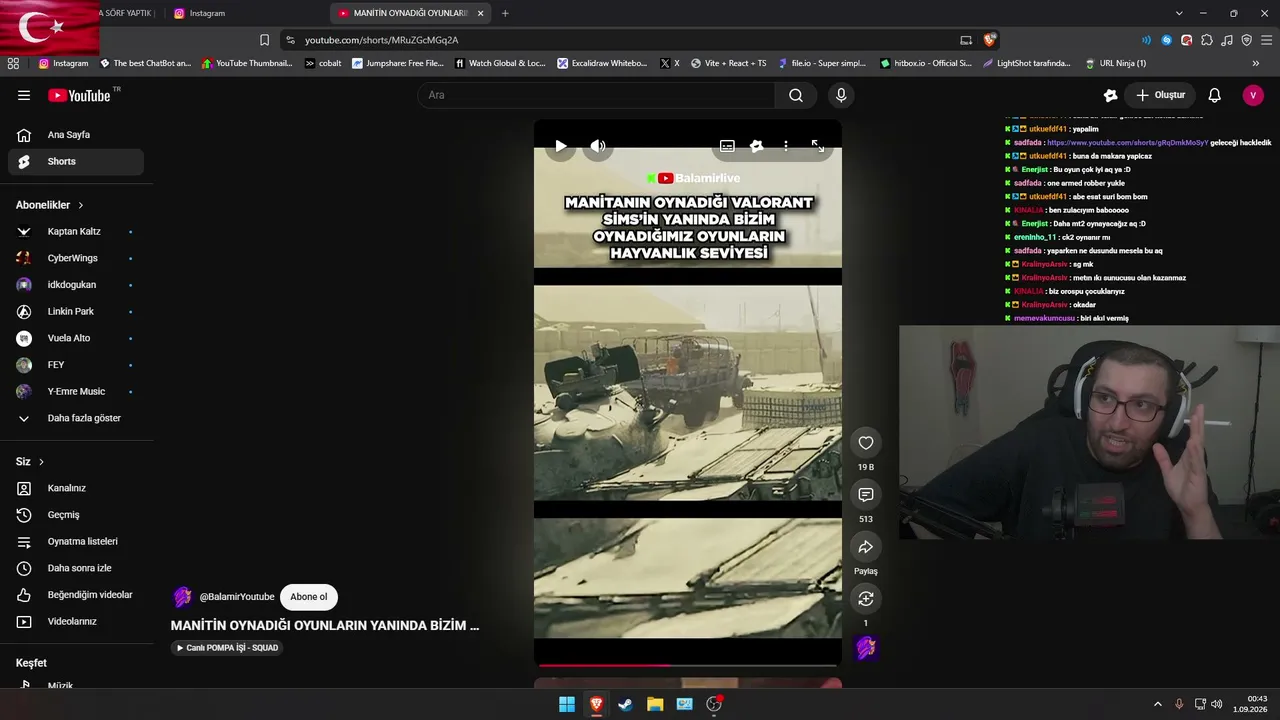Click the address bar URL
This screenshot has height=720, width=1280.
tap(381, 40)
